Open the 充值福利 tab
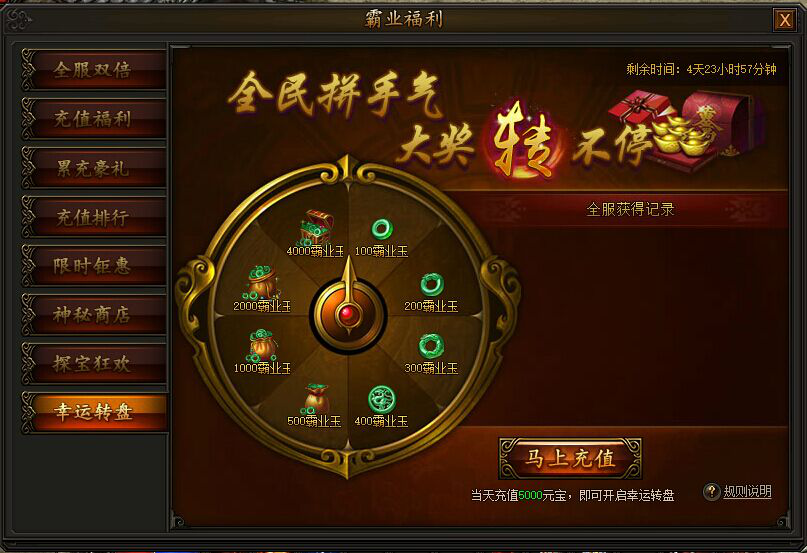Screen dimensions: 807x553 point(94,118)
